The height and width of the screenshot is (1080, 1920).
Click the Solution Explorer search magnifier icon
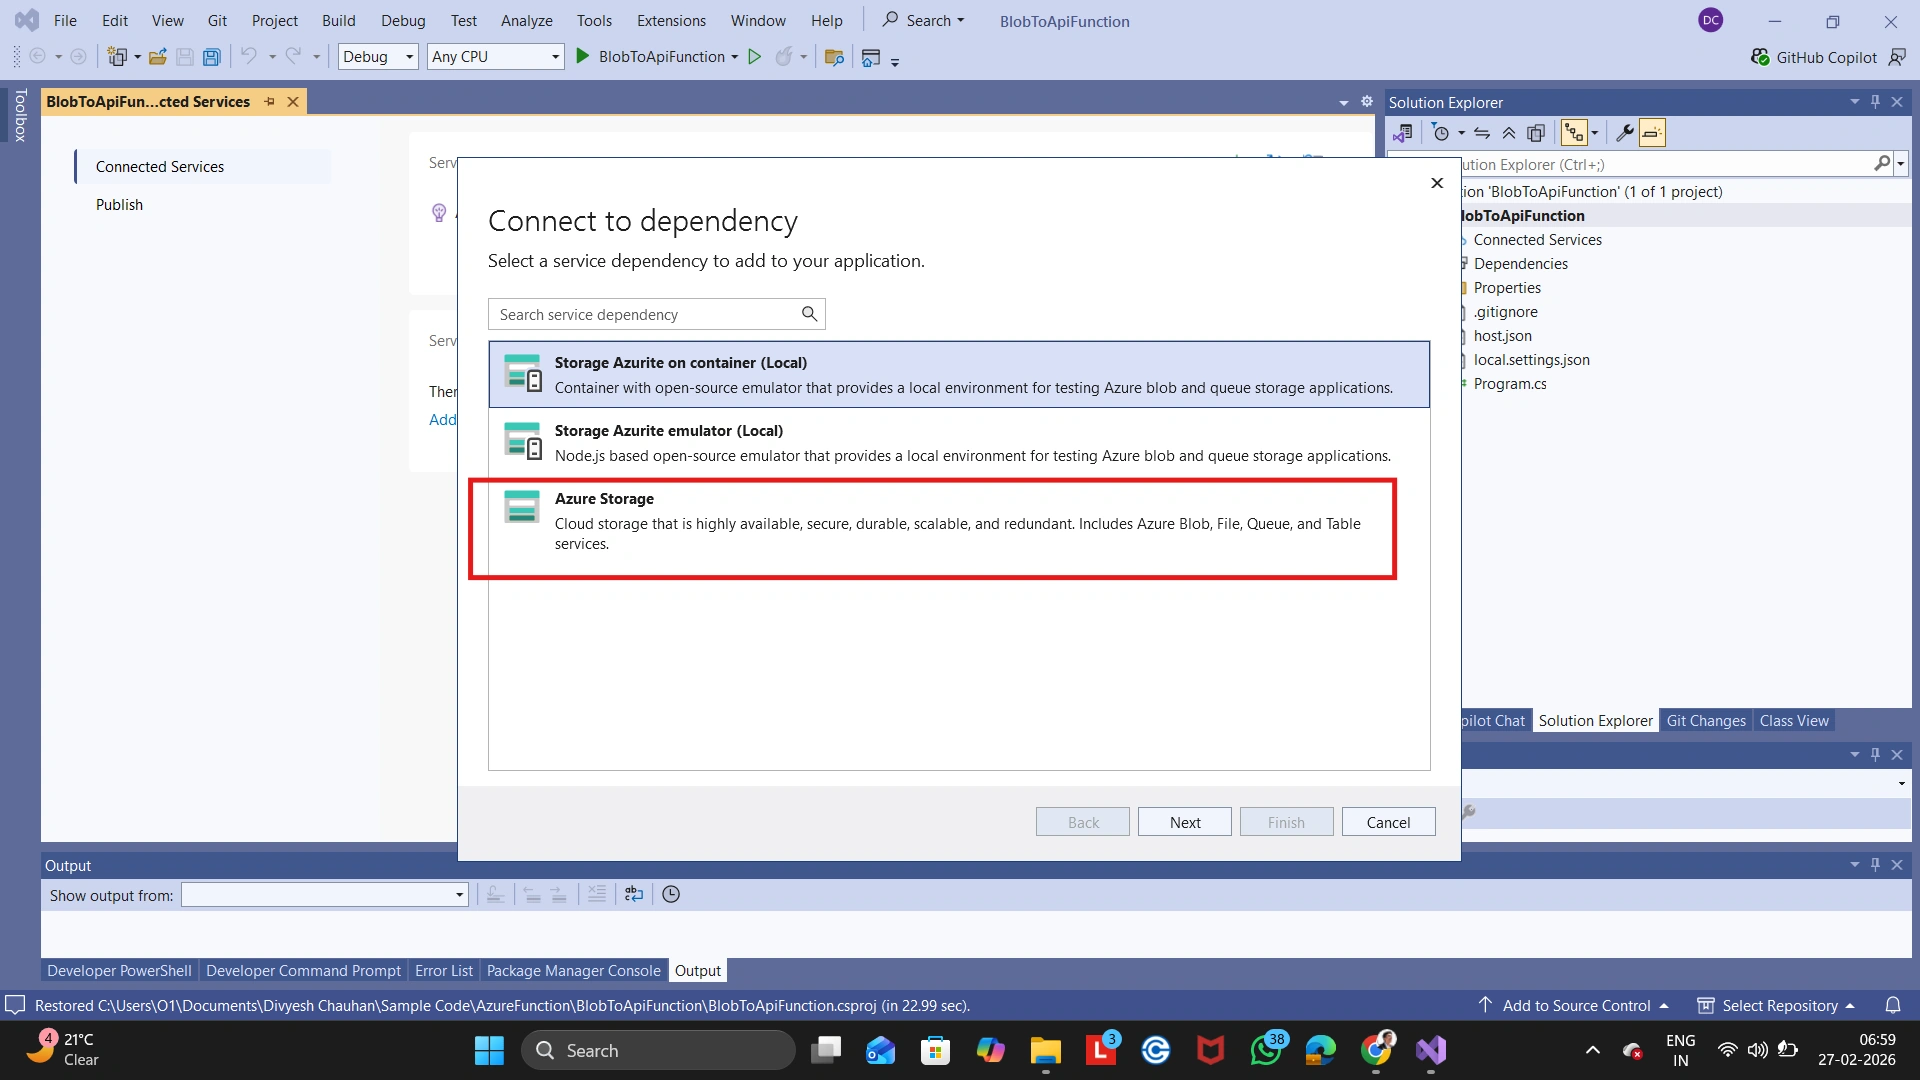(x=1882, y=163)
